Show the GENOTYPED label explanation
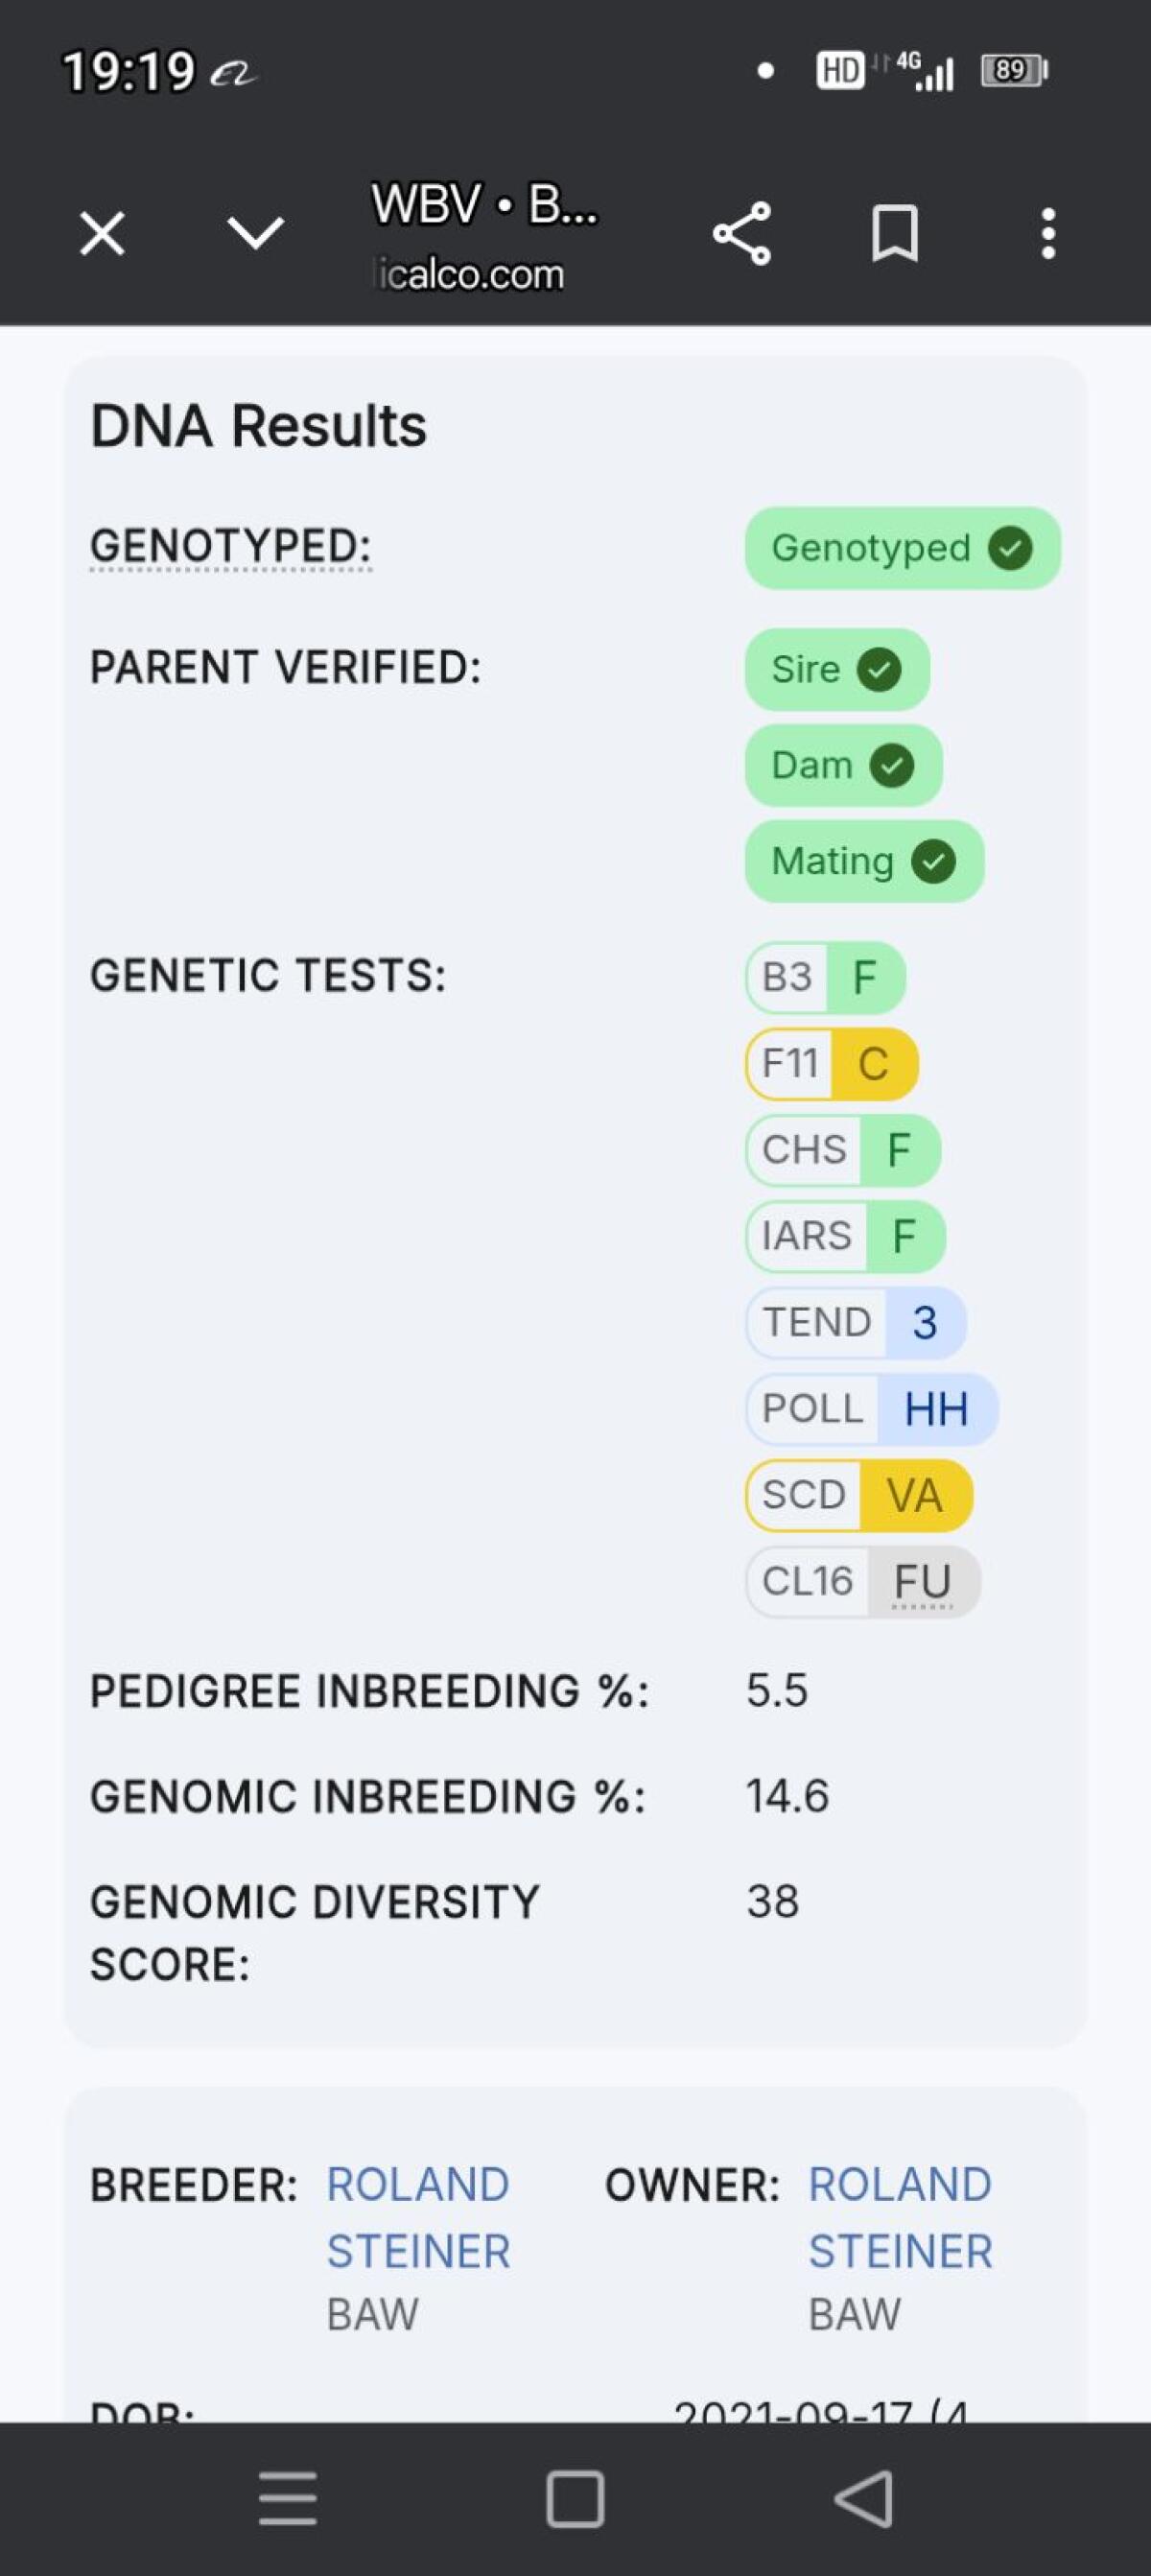This screenshot has height=2576, width=1151. click(x=230, y=547)
